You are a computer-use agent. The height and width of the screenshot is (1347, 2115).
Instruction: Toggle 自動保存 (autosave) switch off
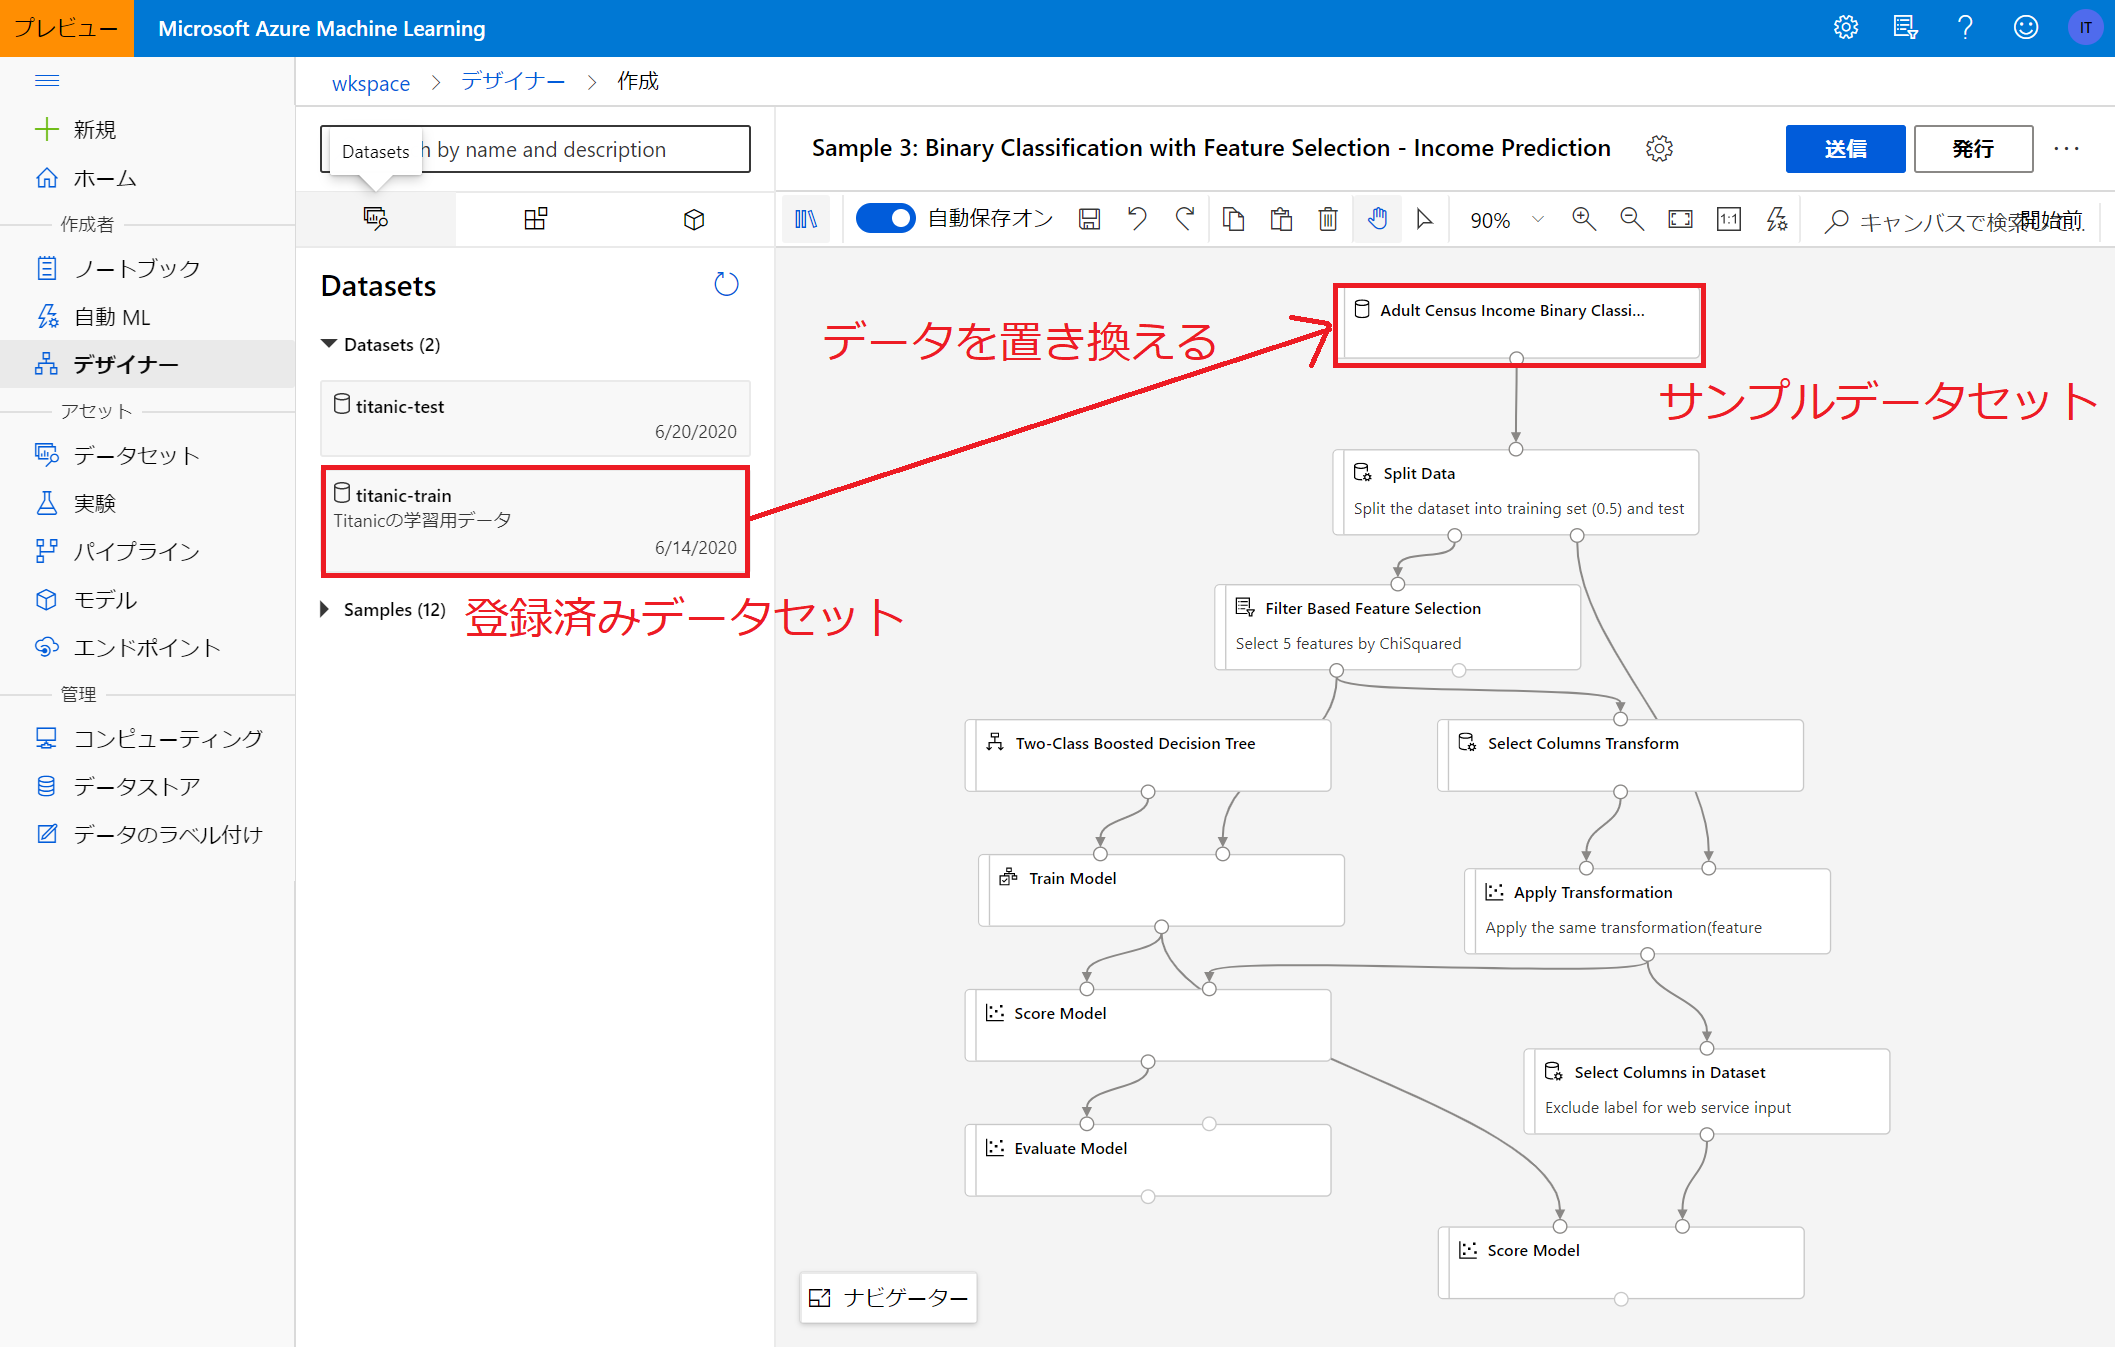885,218
